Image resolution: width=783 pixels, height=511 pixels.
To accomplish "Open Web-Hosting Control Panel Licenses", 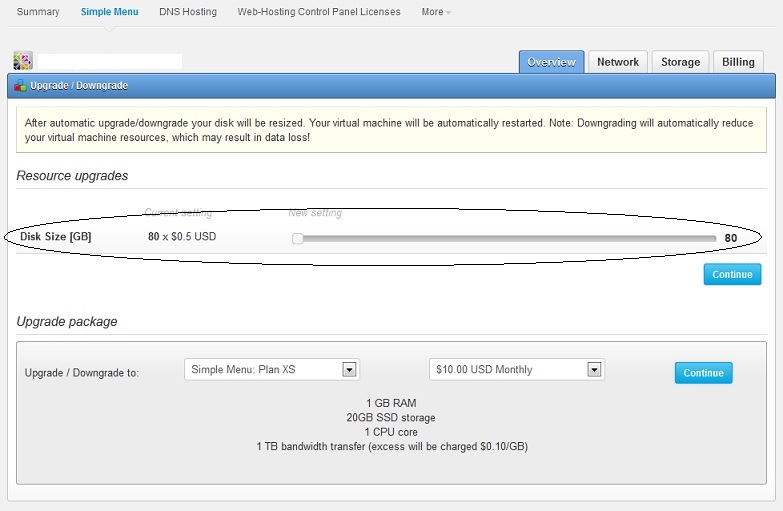I will (x=319, y=12).
